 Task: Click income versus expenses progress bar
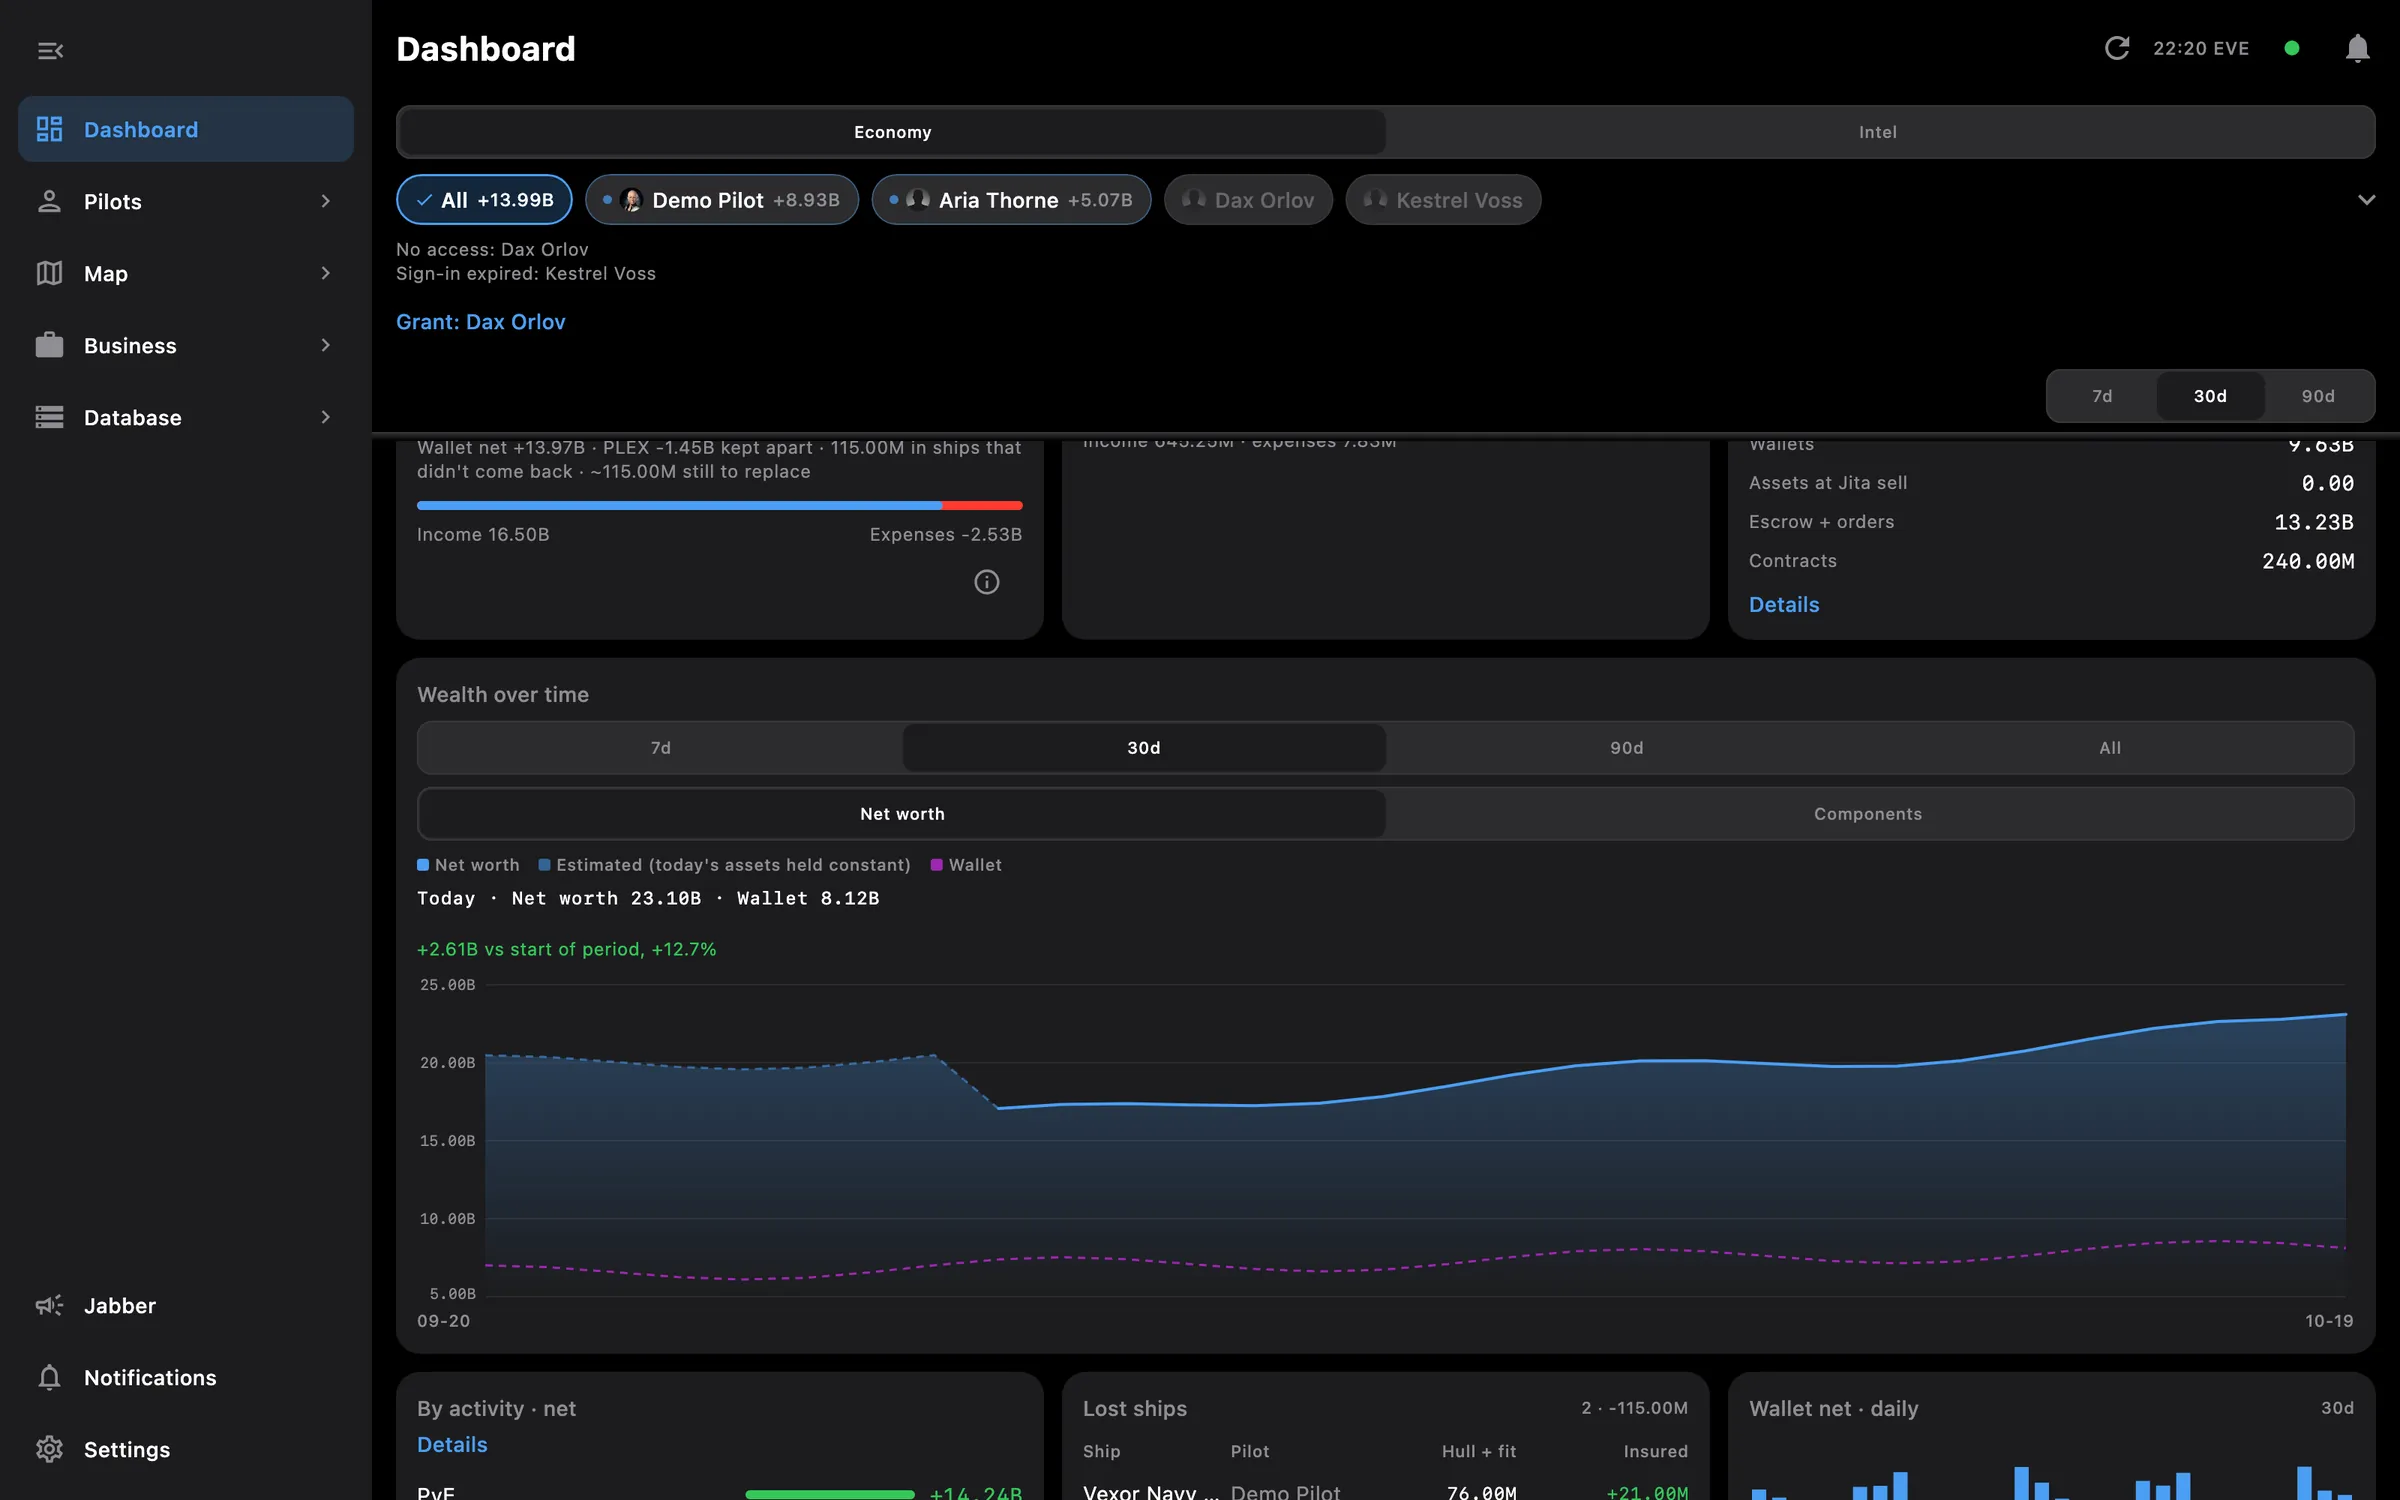(x=719, y=506)
